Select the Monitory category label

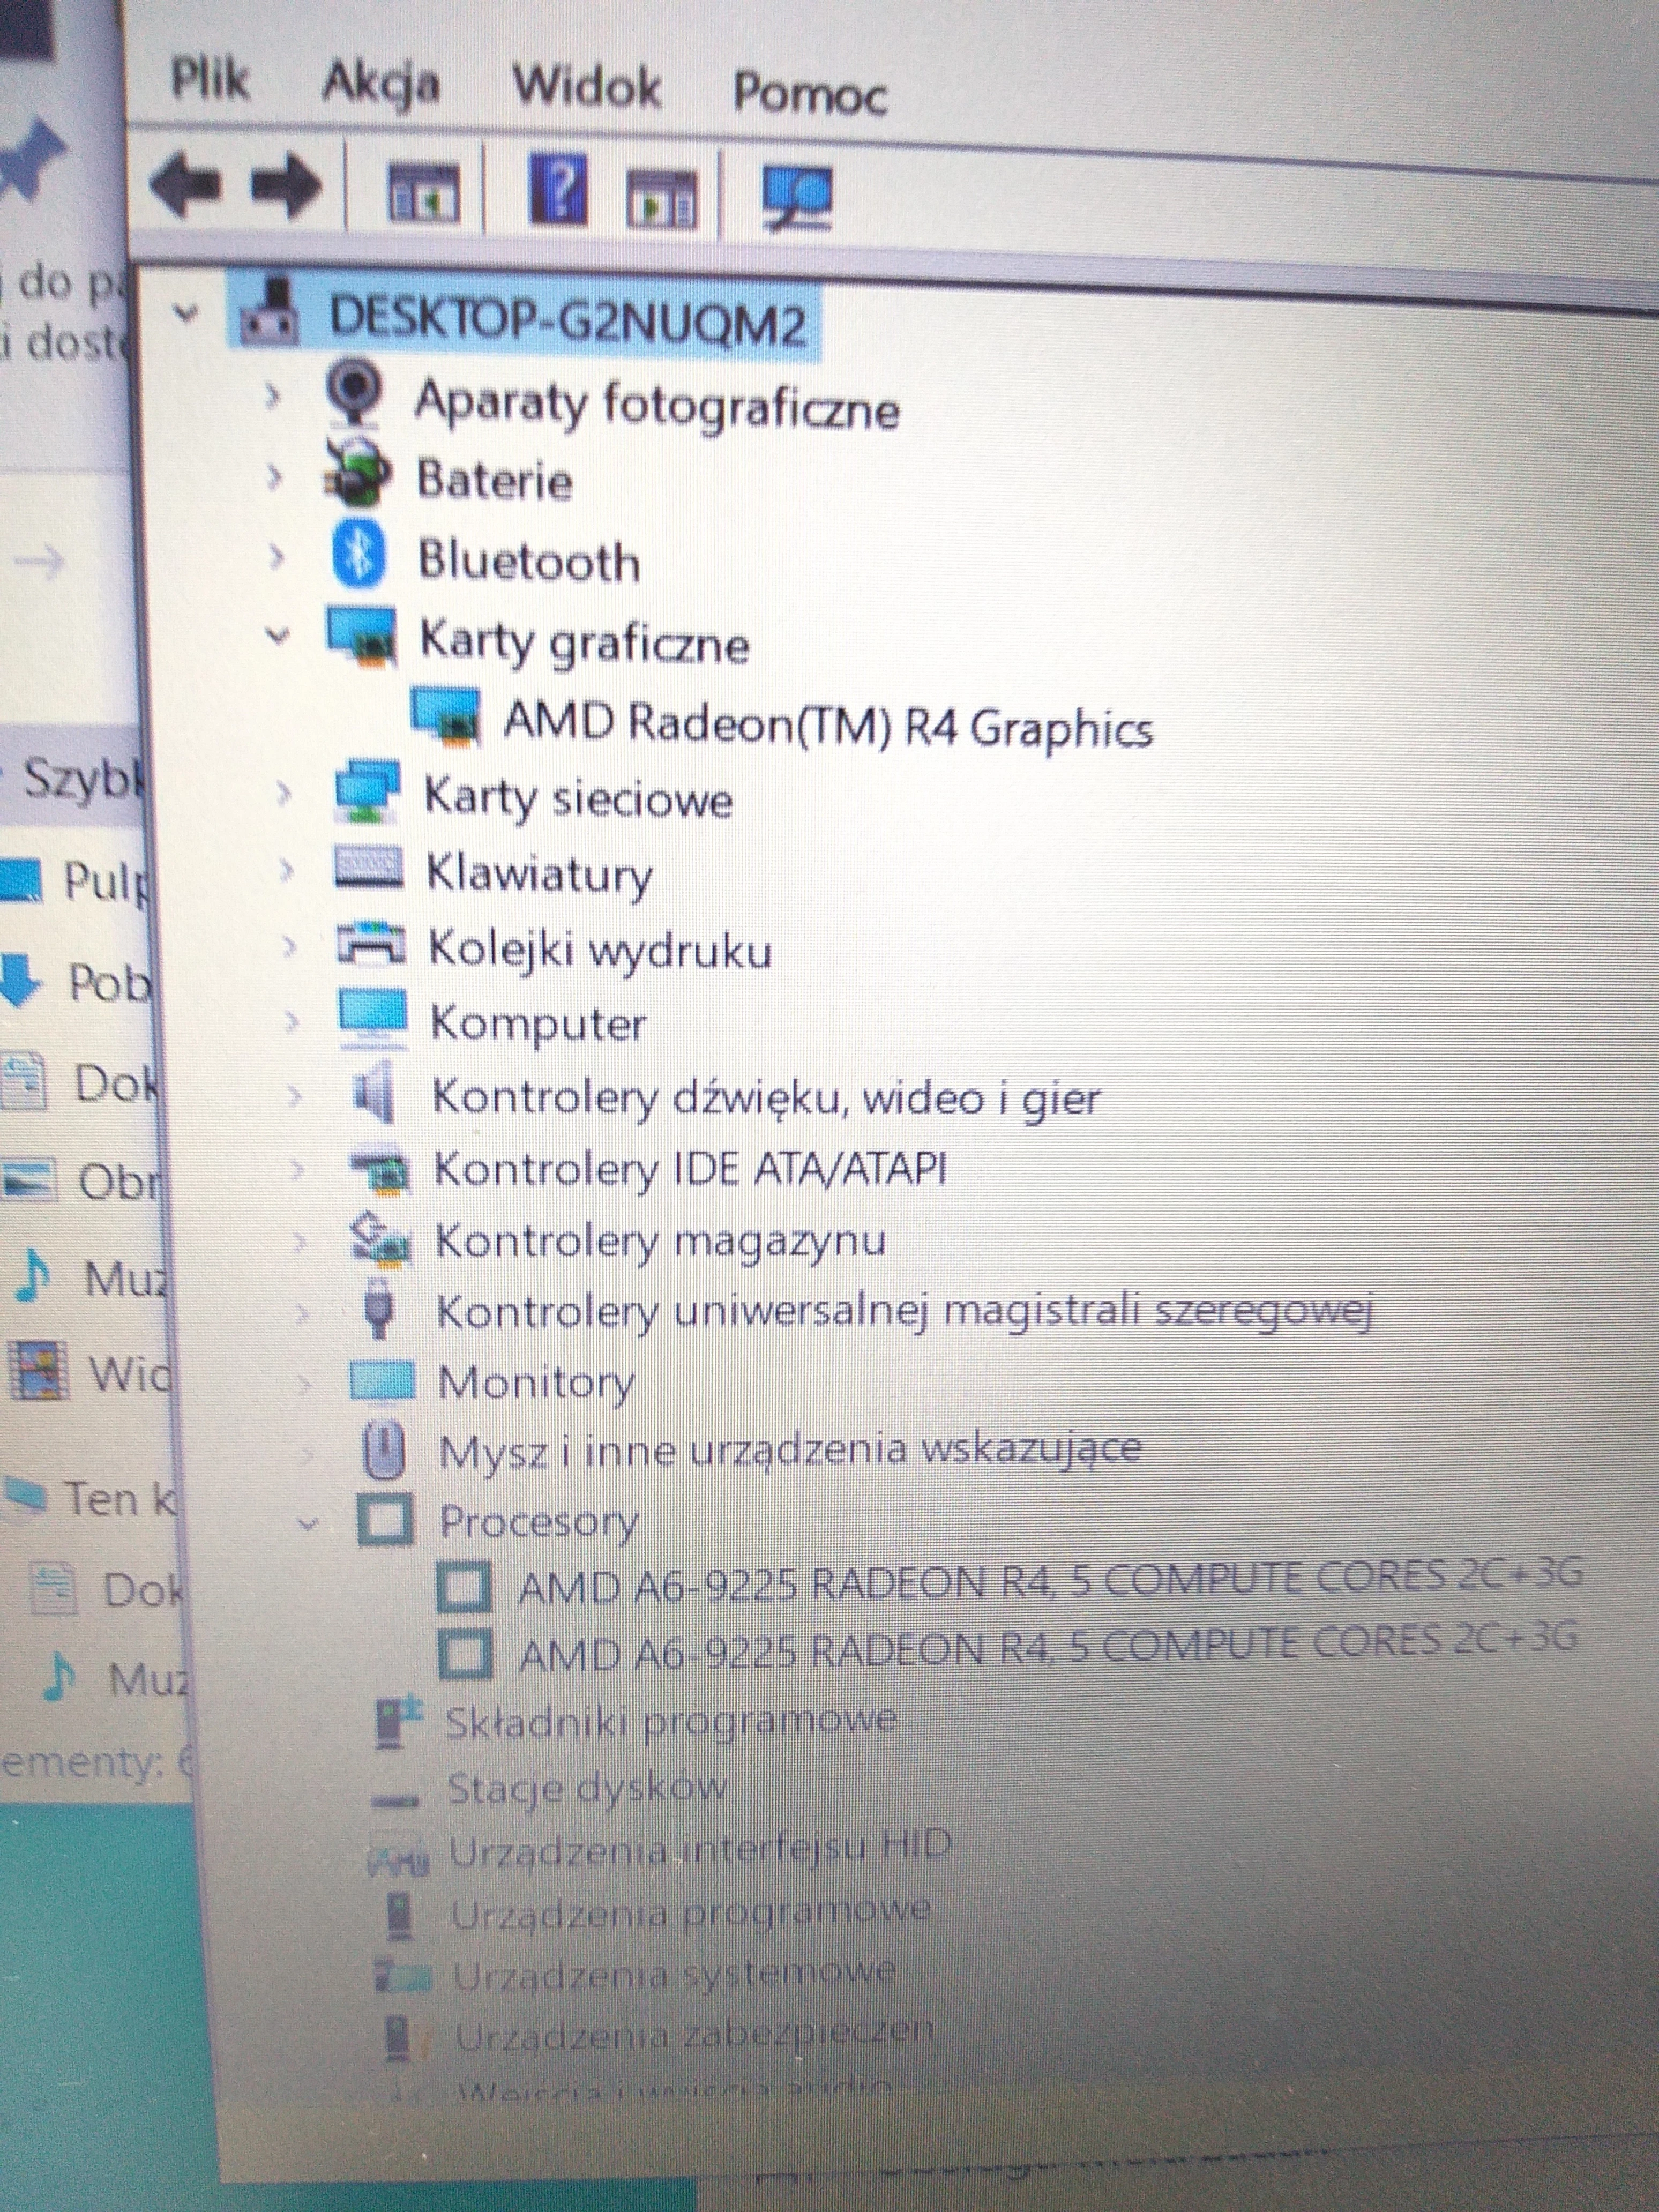click(x=536, y=1384)
